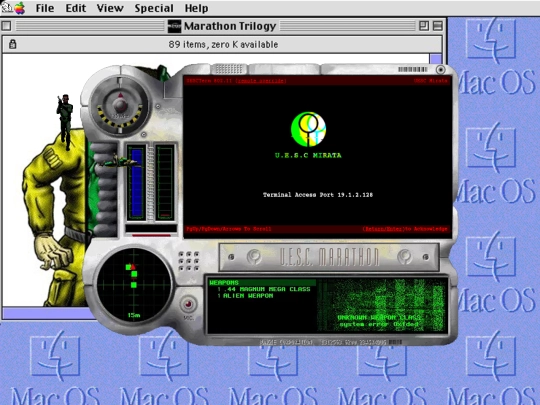Click the Marathon Trilogy title bar icon
Image resolution: width=540 pixels, height=405 pixels.
[174, 26]
